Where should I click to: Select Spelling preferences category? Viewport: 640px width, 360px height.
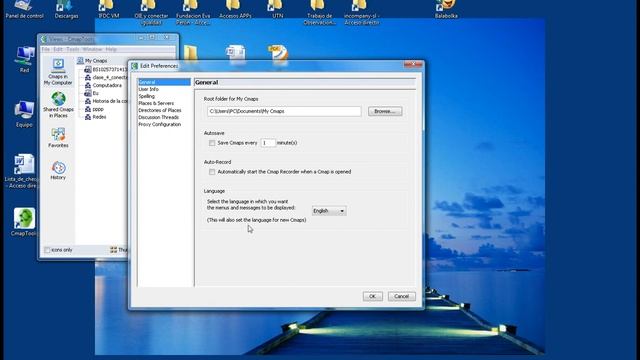coord(147,96)
